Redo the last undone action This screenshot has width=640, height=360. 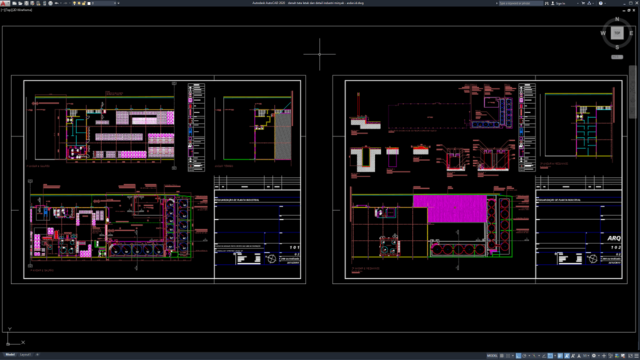click(x=66, y=3)
